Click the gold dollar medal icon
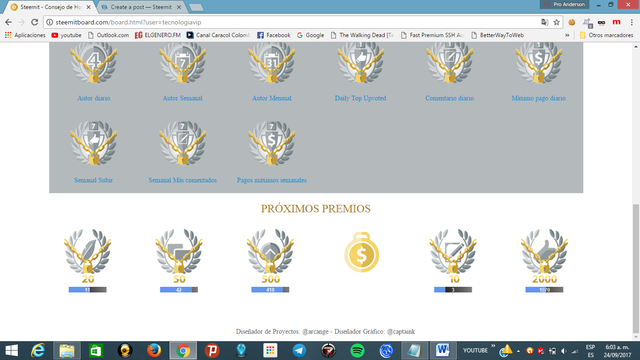The width and height of the screenshot is (640, 360). coord(362,252)
